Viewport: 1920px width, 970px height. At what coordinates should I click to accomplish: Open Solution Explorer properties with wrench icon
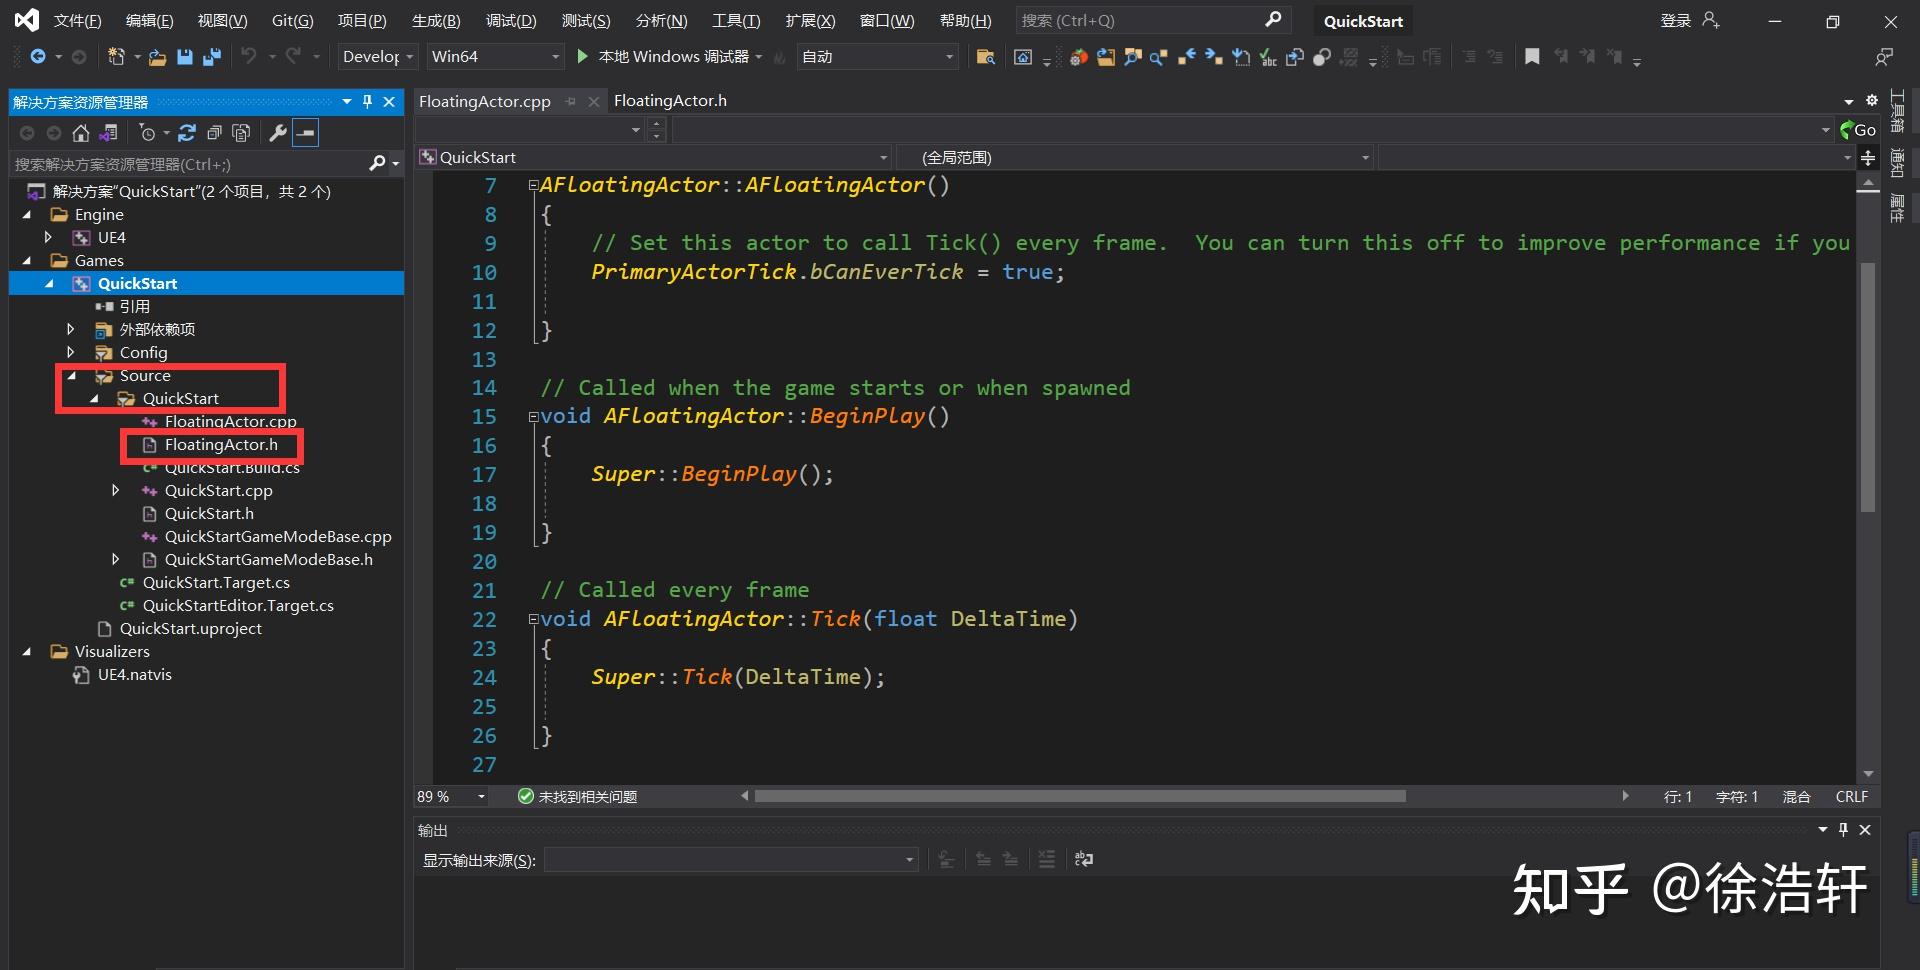click(x=278, y=133)
